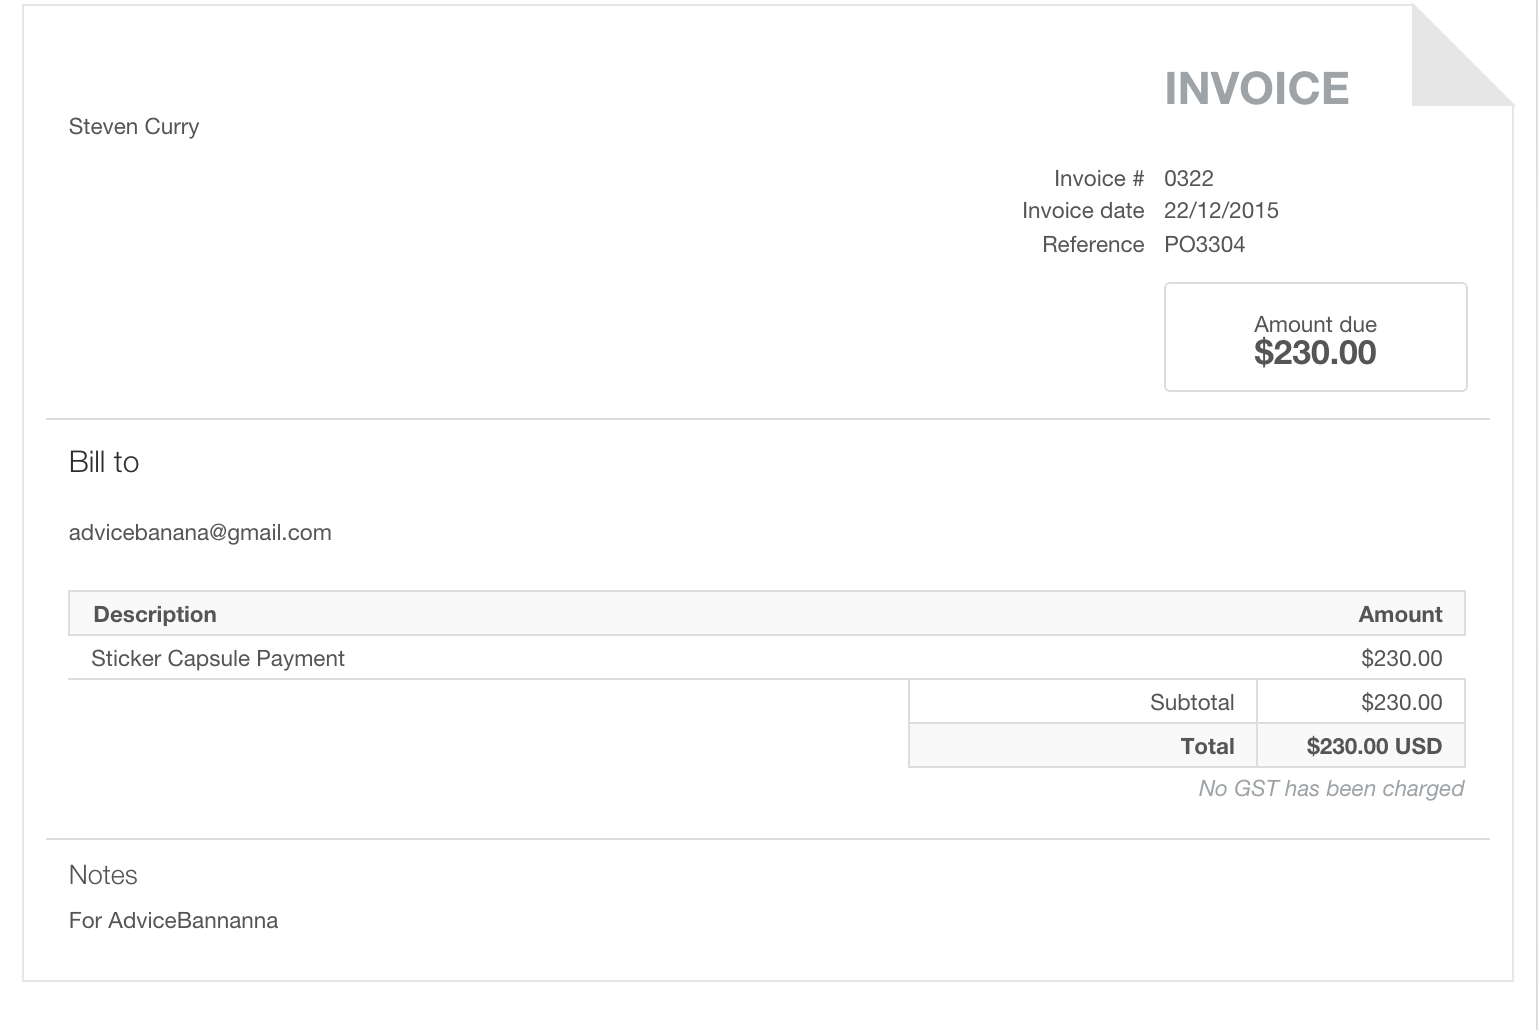The image size is (1538, 1030).
Task: Click the Bill to heading
Action: click(104, 462)
